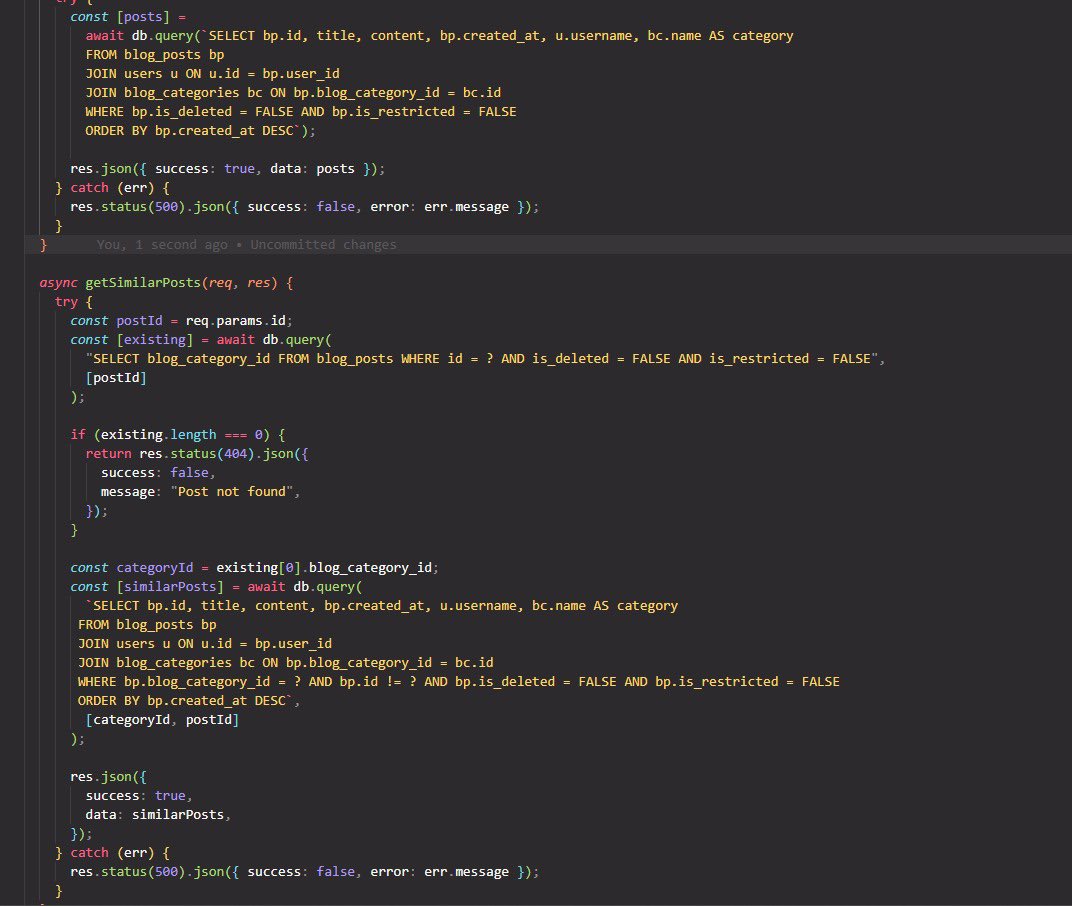
Task: Click 'WHERE bp.blog_category_id = ?' line
Action: pyautogui.click(x=458, y=682)
